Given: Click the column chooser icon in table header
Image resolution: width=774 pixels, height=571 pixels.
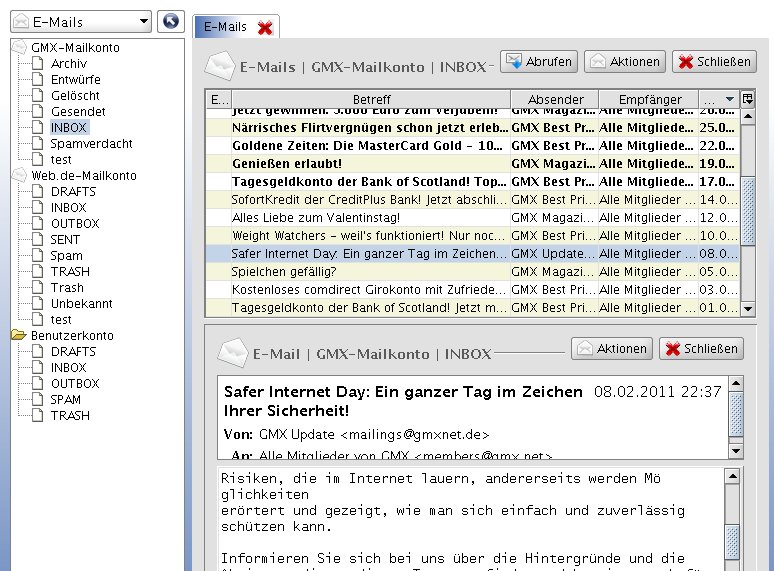Looking at the screenshot, I should point(747,99).
